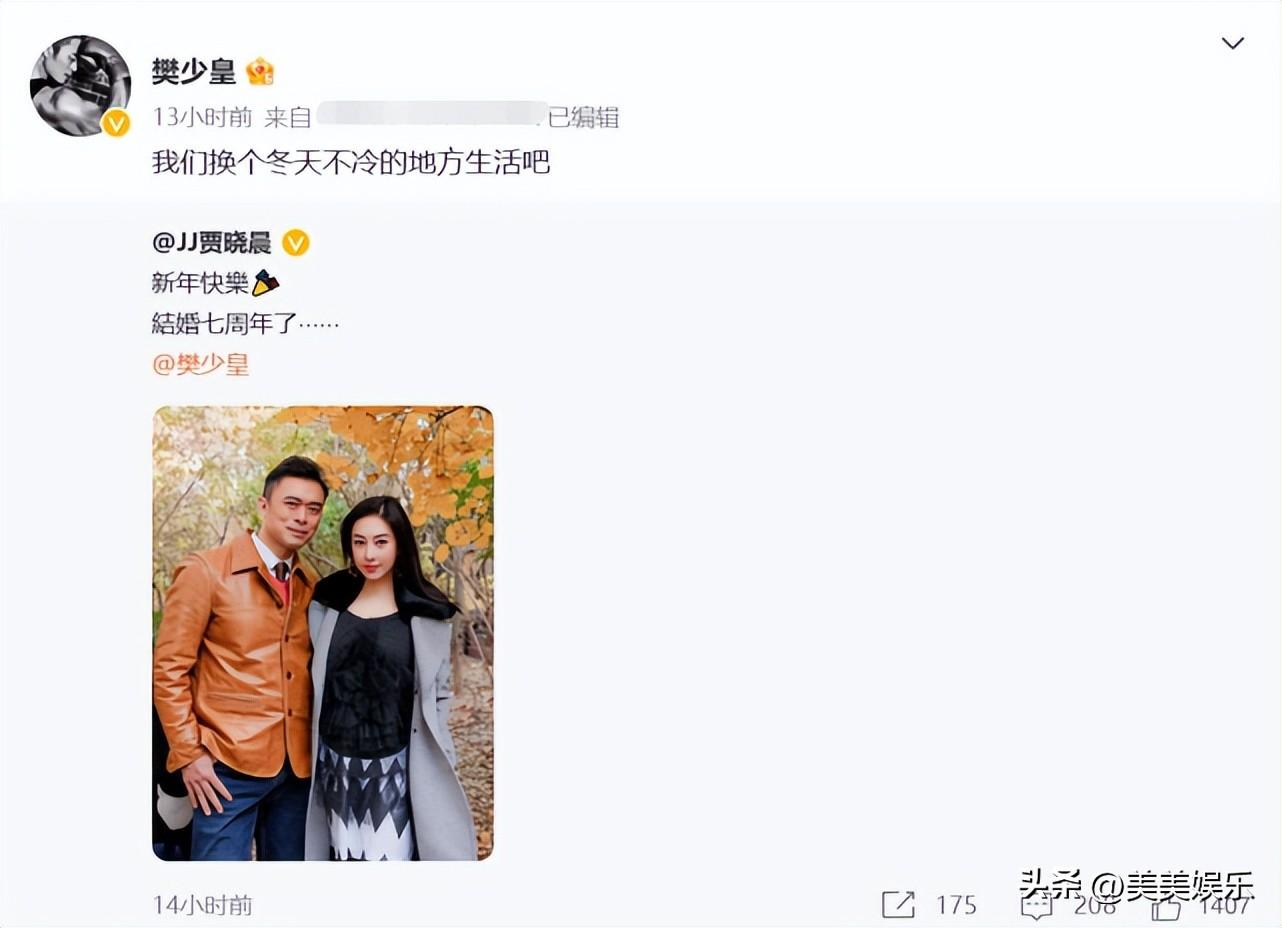Click the repost count 175
1282x928 pixels.
pyautogui.click(x=956, y=905)
